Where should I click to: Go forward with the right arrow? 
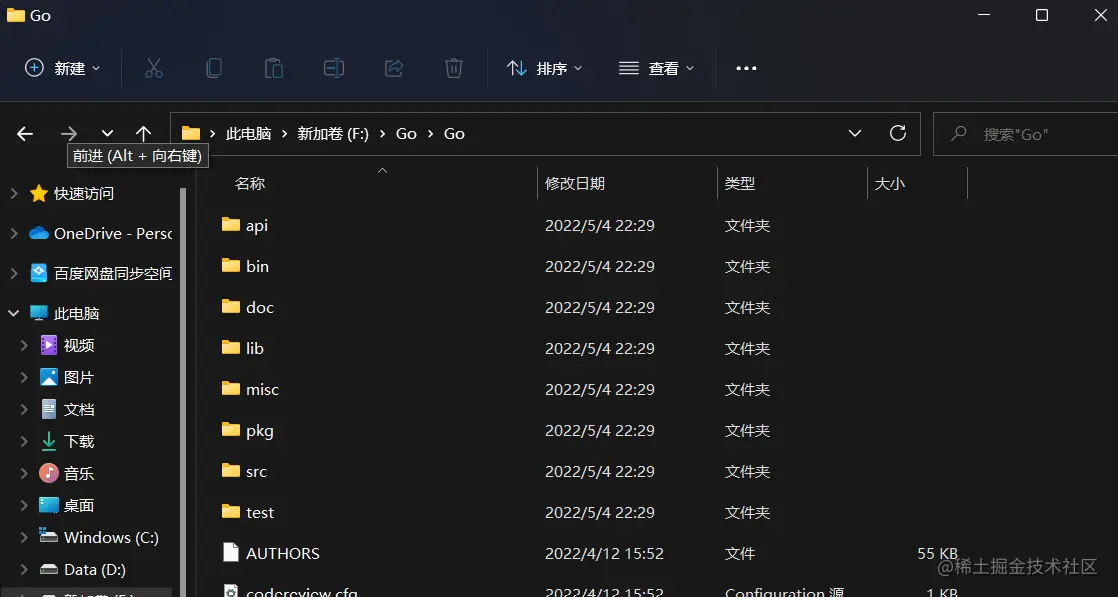[x=68, y=133]
